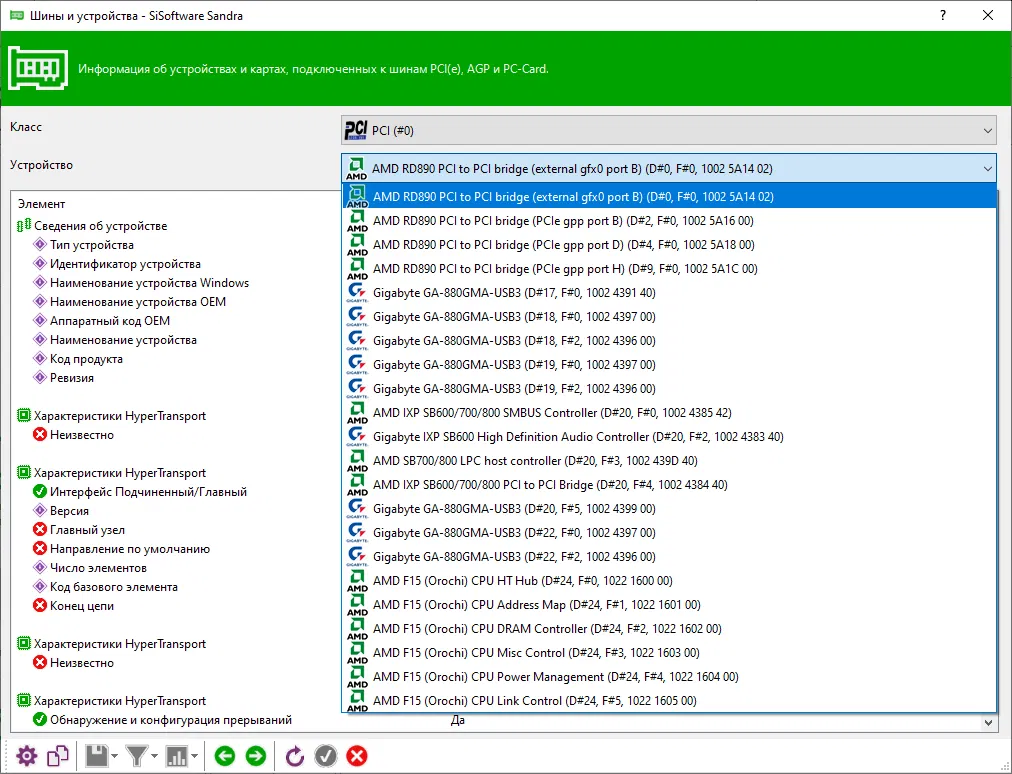Select Gigabyte GA-880GMA-USB3 D#17 F#0 entry
The height and width of the screenshot is (774, 1012).
[x=669, y=292]
